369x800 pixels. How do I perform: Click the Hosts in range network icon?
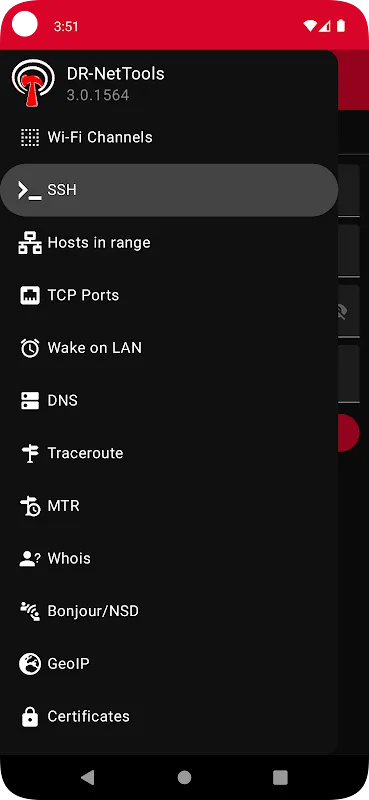(30, 243)
